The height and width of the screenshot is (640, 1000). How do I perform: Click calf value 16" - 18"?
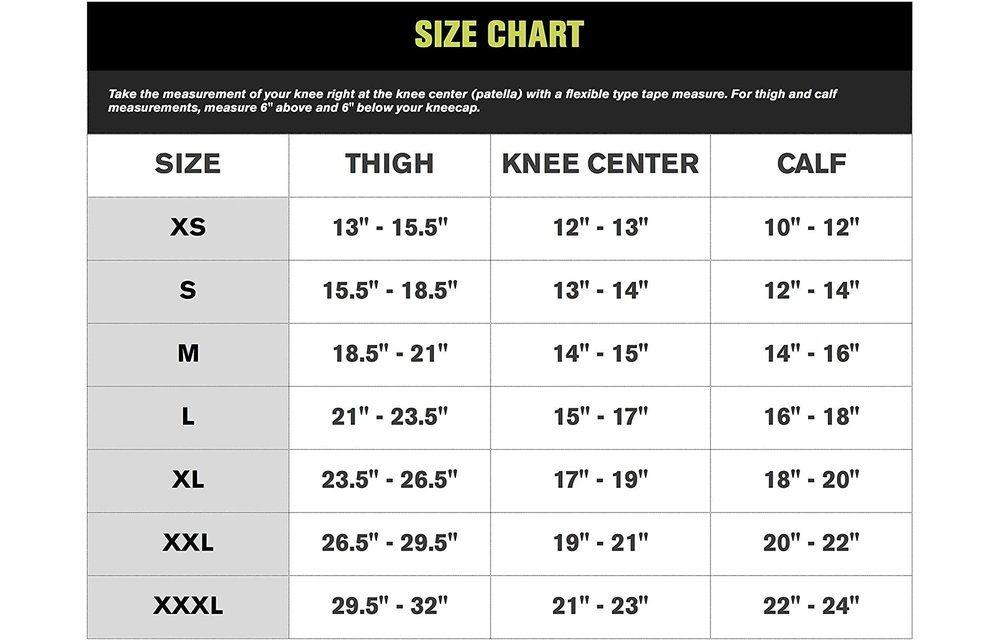pyautogui.click(x=811, y=417)
